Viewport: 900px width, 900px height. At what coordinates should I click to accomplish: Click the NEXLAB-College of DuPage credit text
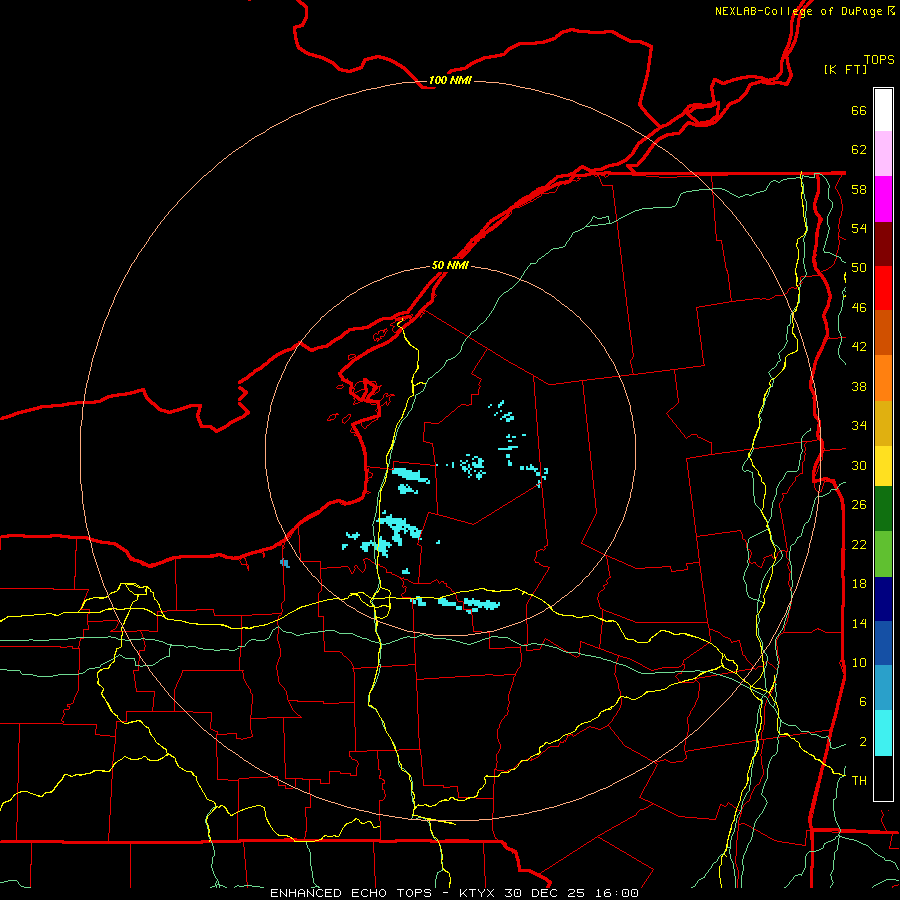click(x=804, y=11)
